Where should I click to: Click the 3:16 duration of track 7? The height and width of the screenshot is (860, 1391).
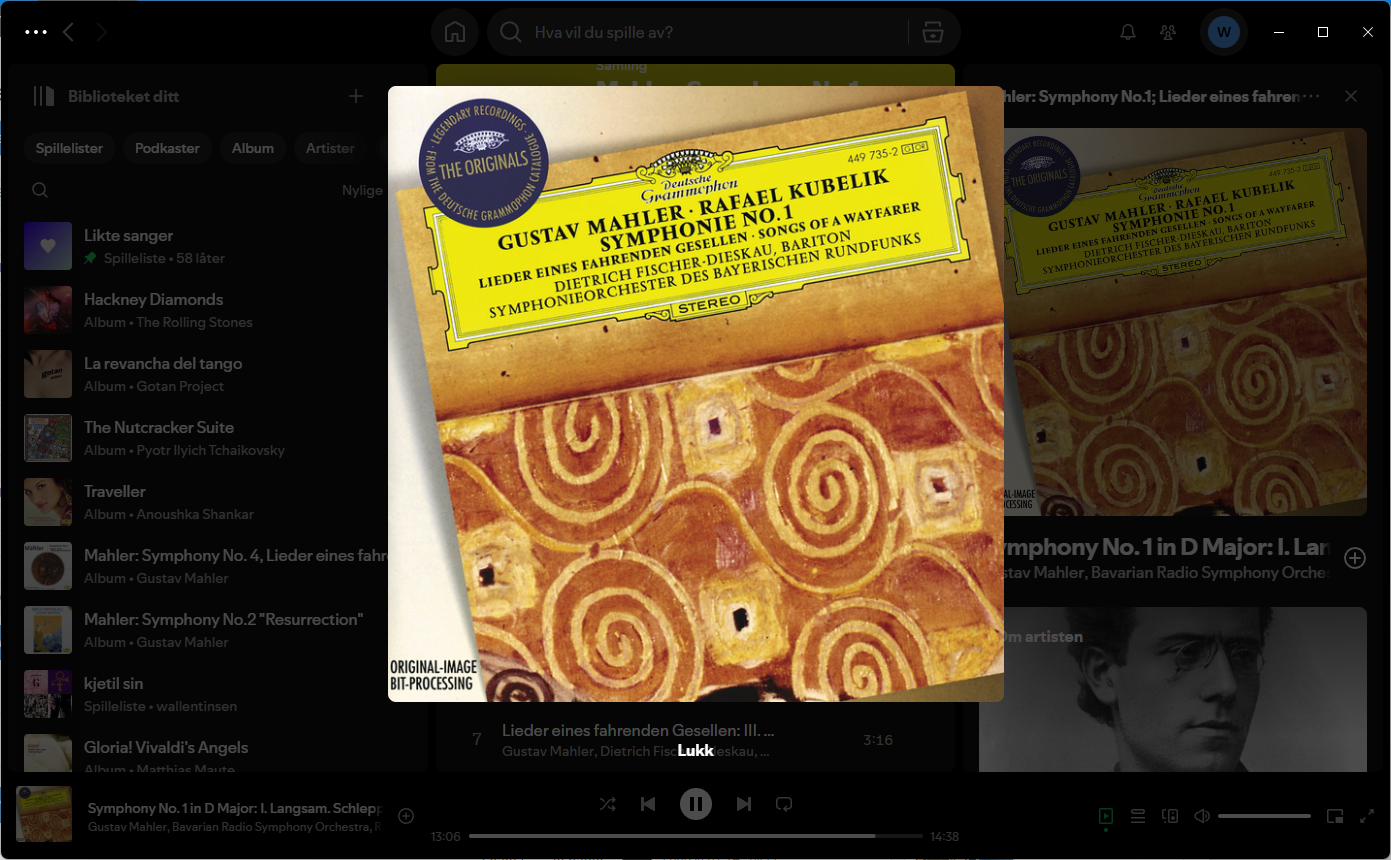pos(877,740)
